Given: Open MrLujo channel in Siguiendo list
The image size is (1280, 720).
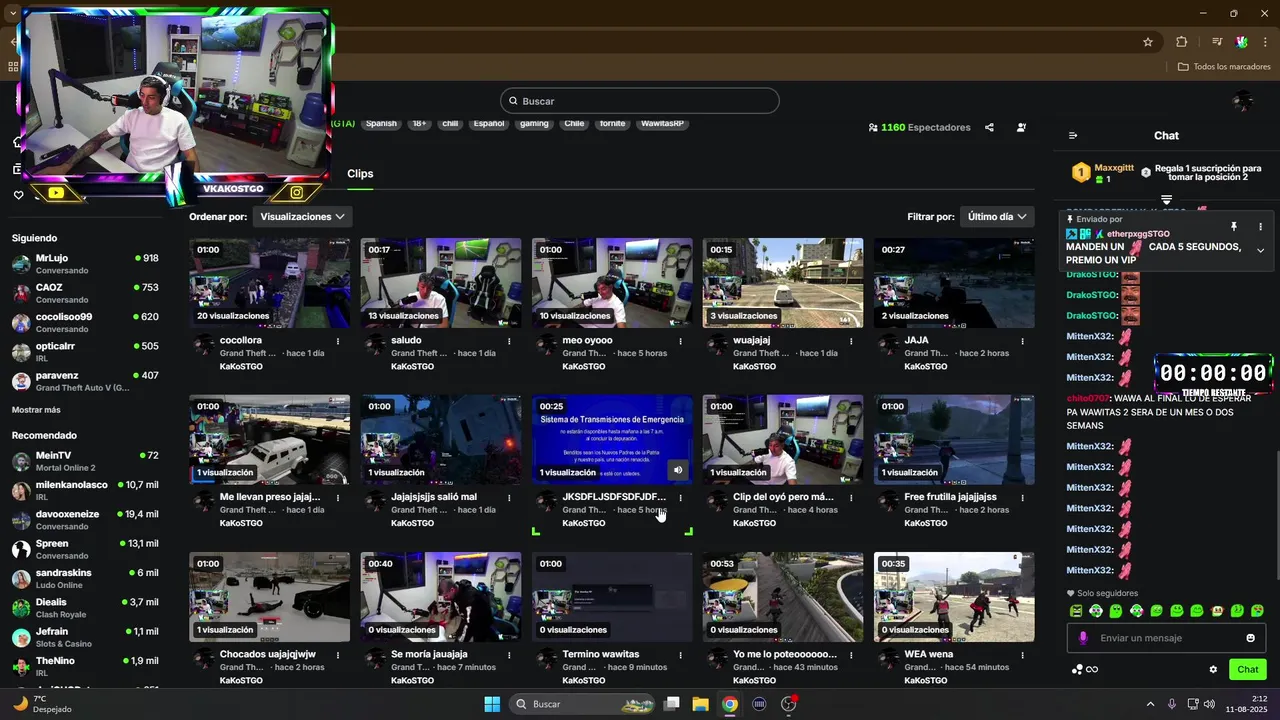Looking at the screenshot, I should 85,264.
